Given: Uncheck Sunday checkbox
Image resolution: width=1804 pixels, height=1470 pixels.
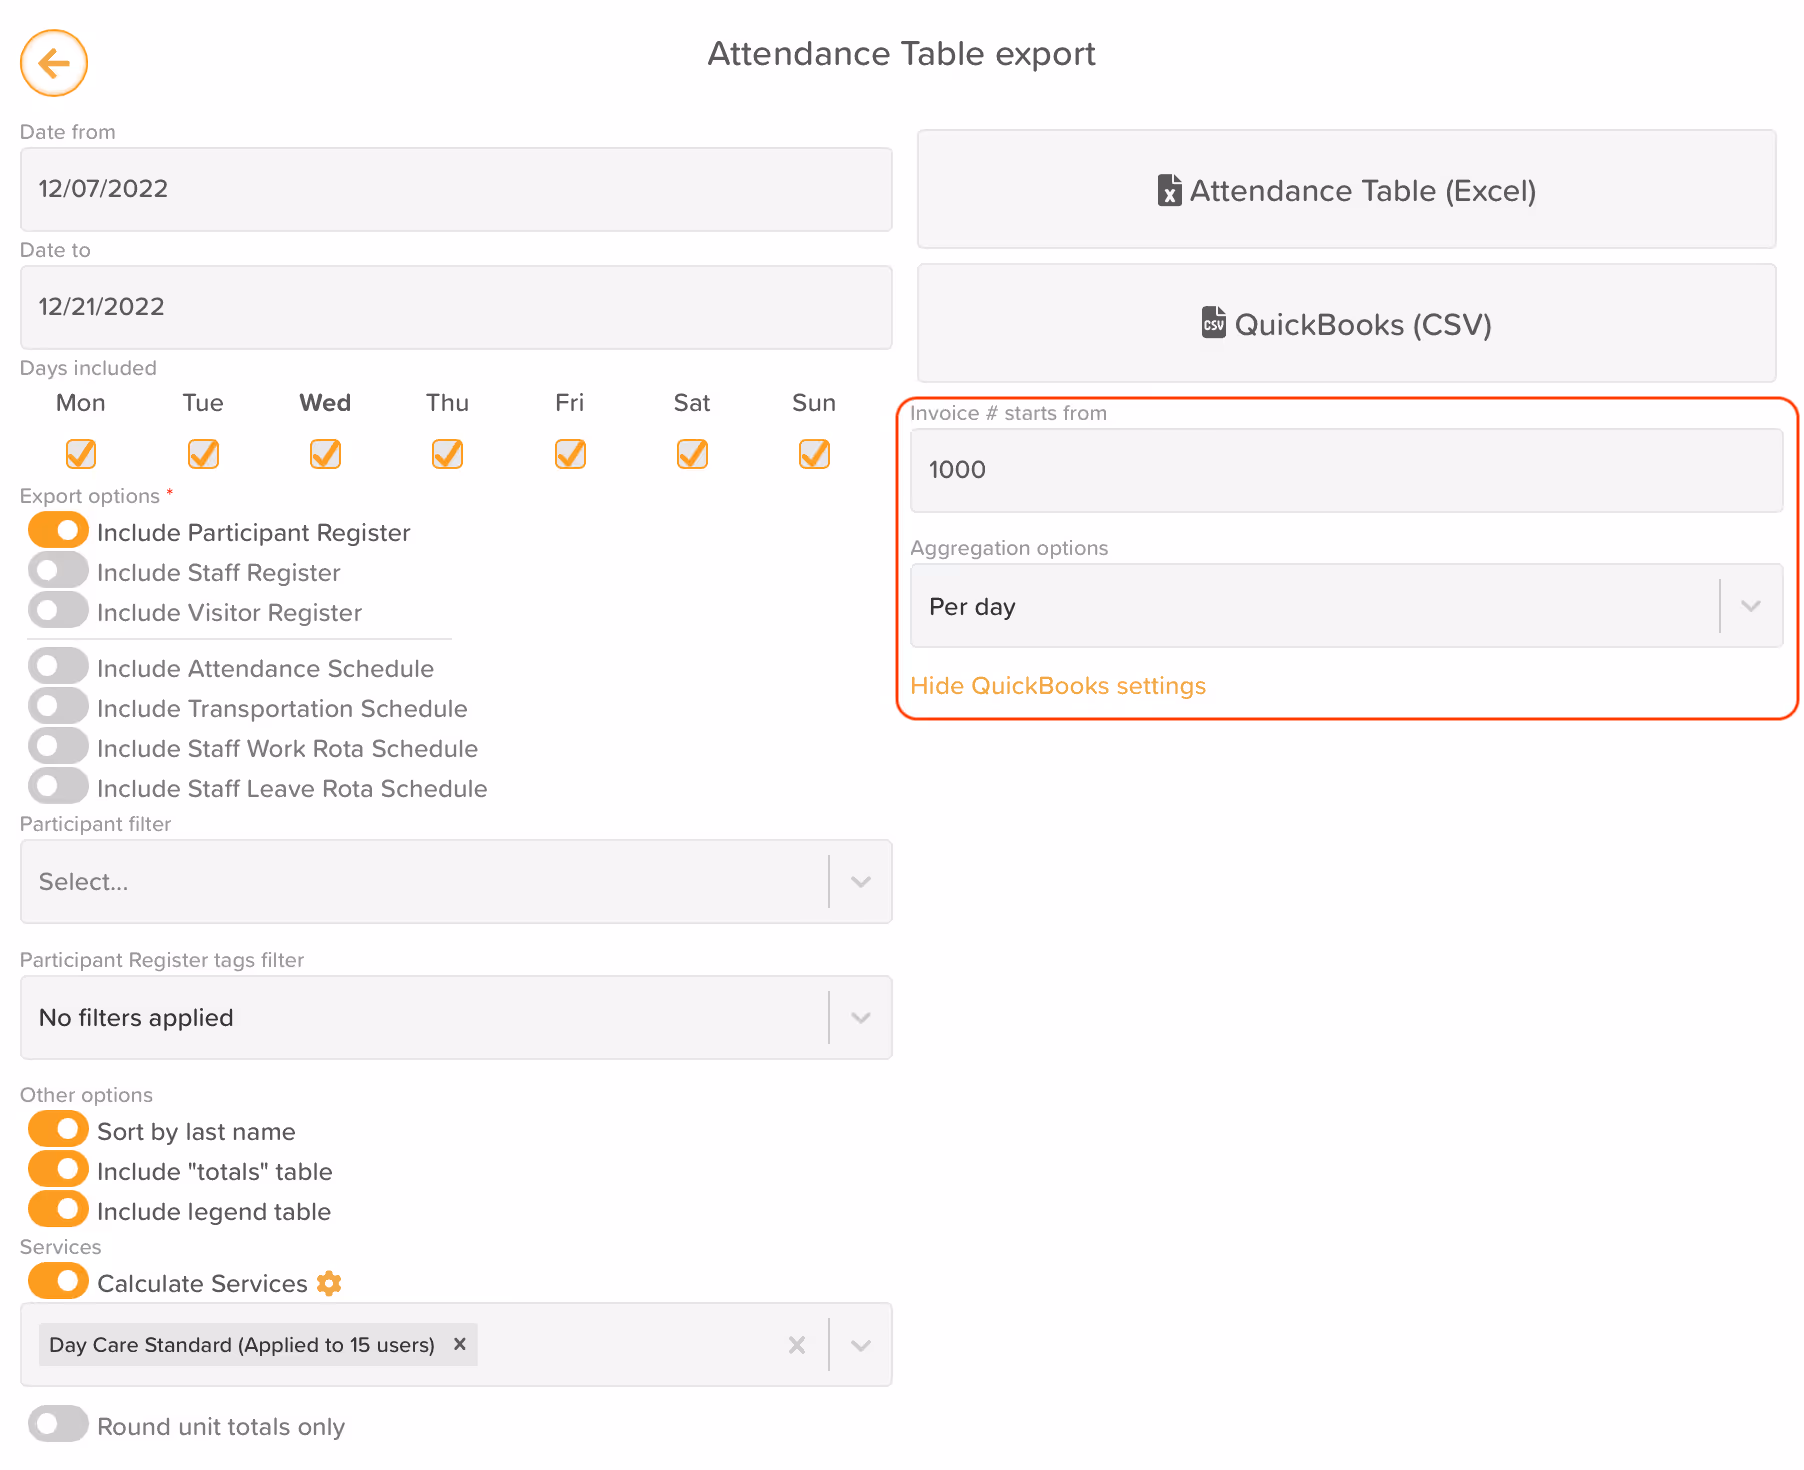Looking at the screenshot, I should coord(814,454).
